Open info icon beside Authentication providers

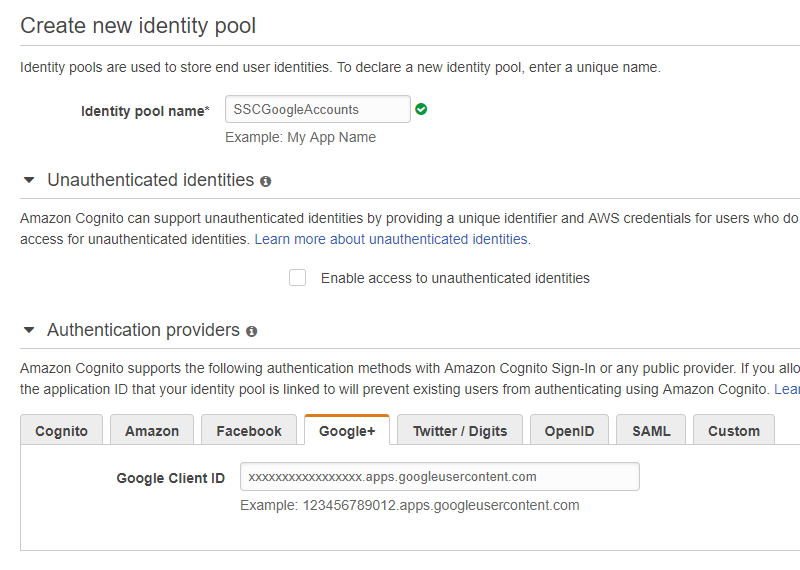(252, 331)
